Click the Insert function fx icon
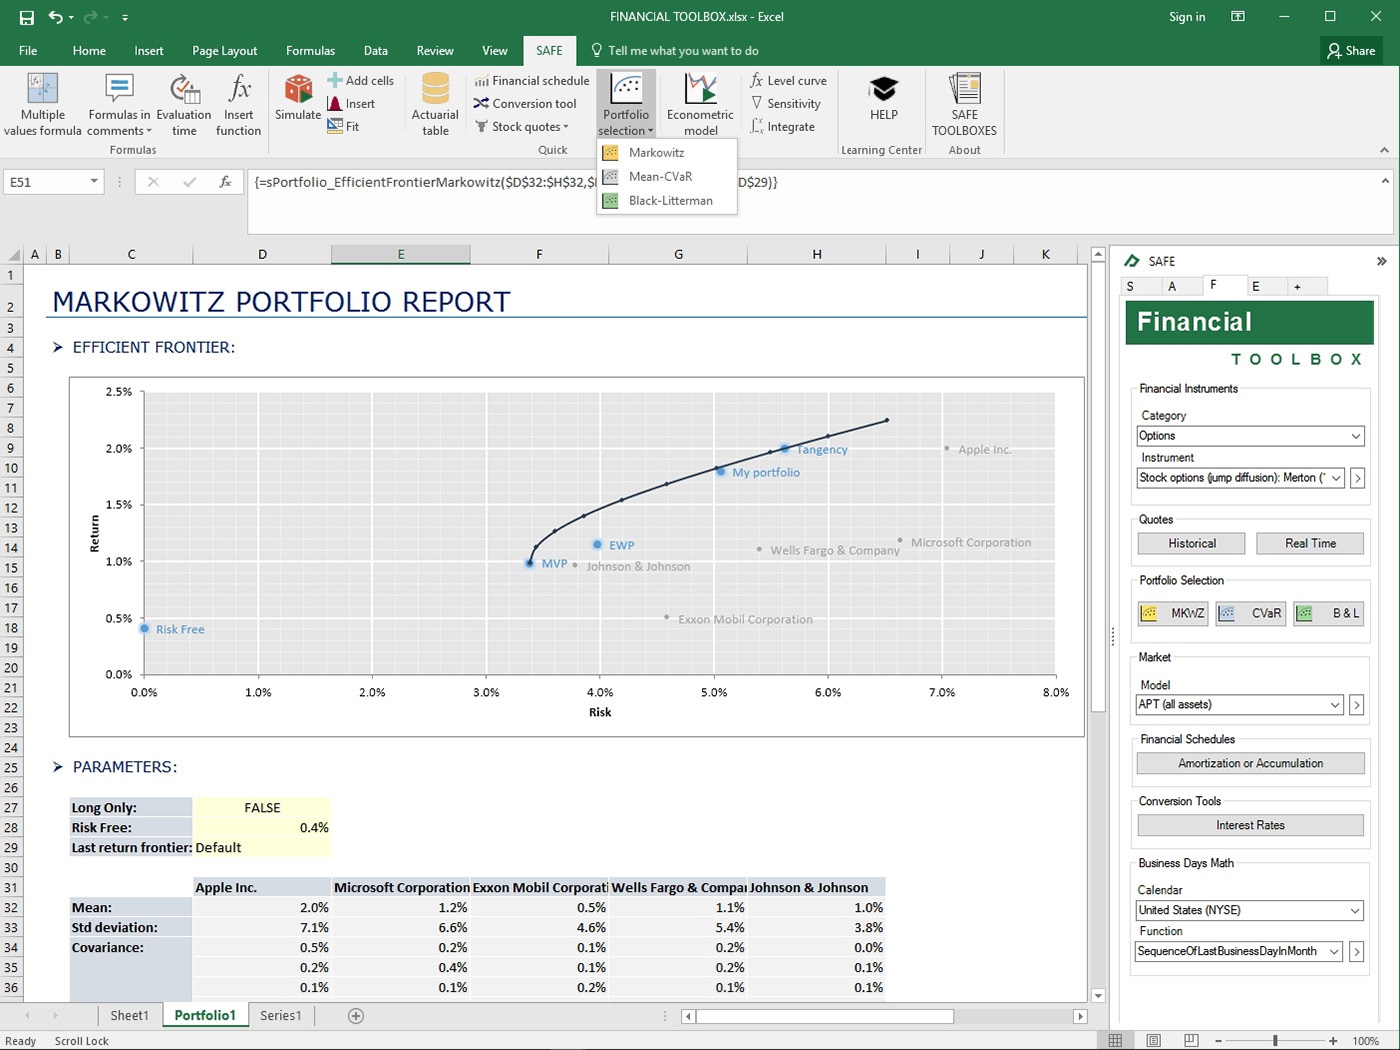This screenshot has width=1400, height=1050. [x=239, y=88]
